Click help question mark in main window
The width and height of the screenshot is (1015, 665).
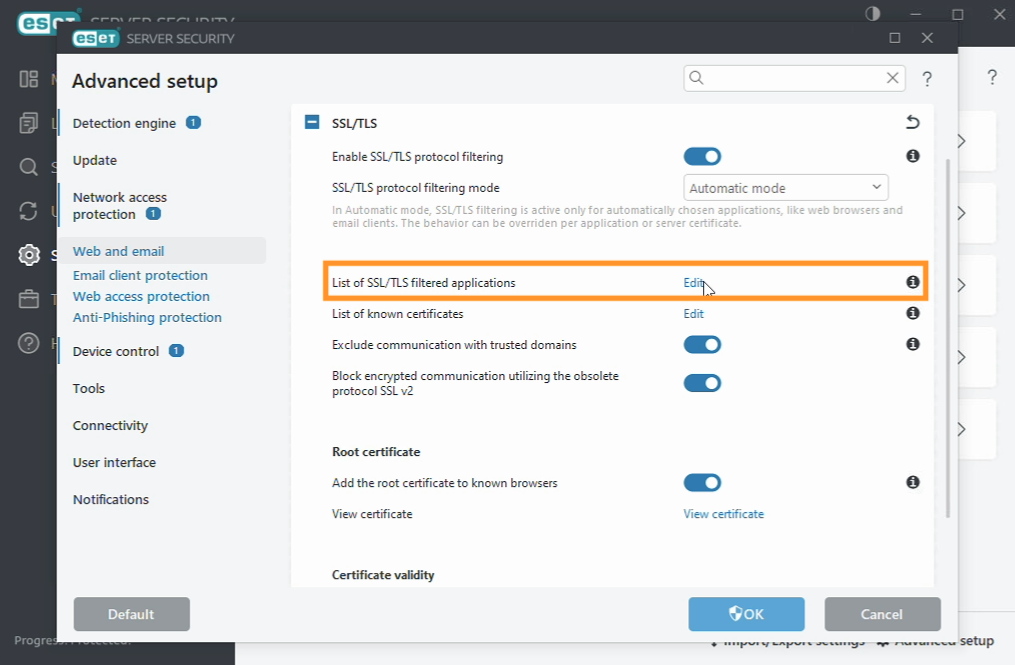[x=992, y=77]
